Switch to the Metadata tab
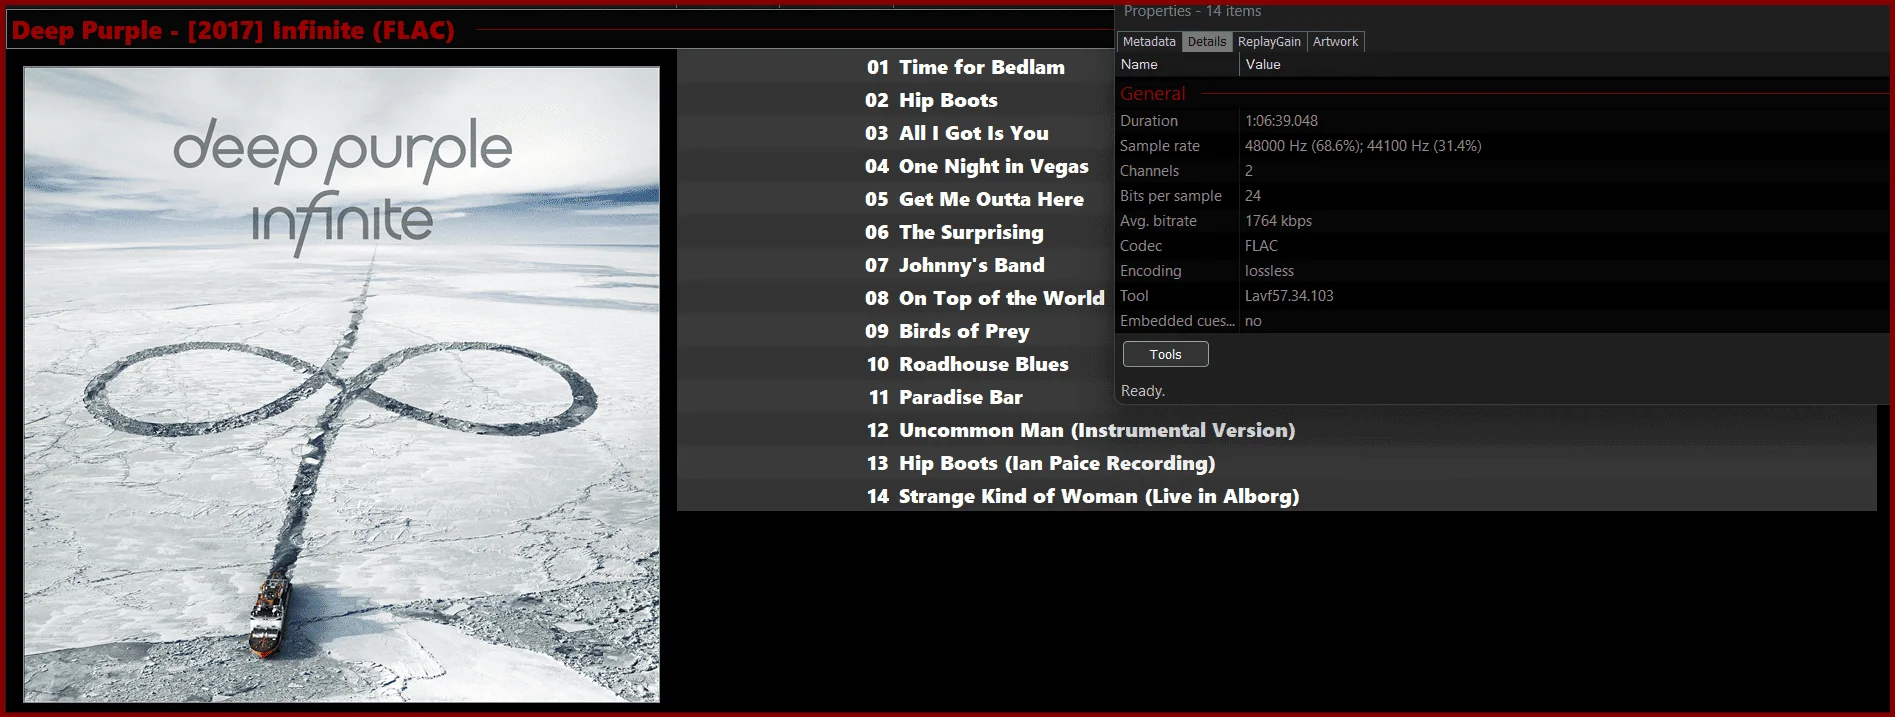This screenshot has height=717, width=1895. pos(1149,41)
